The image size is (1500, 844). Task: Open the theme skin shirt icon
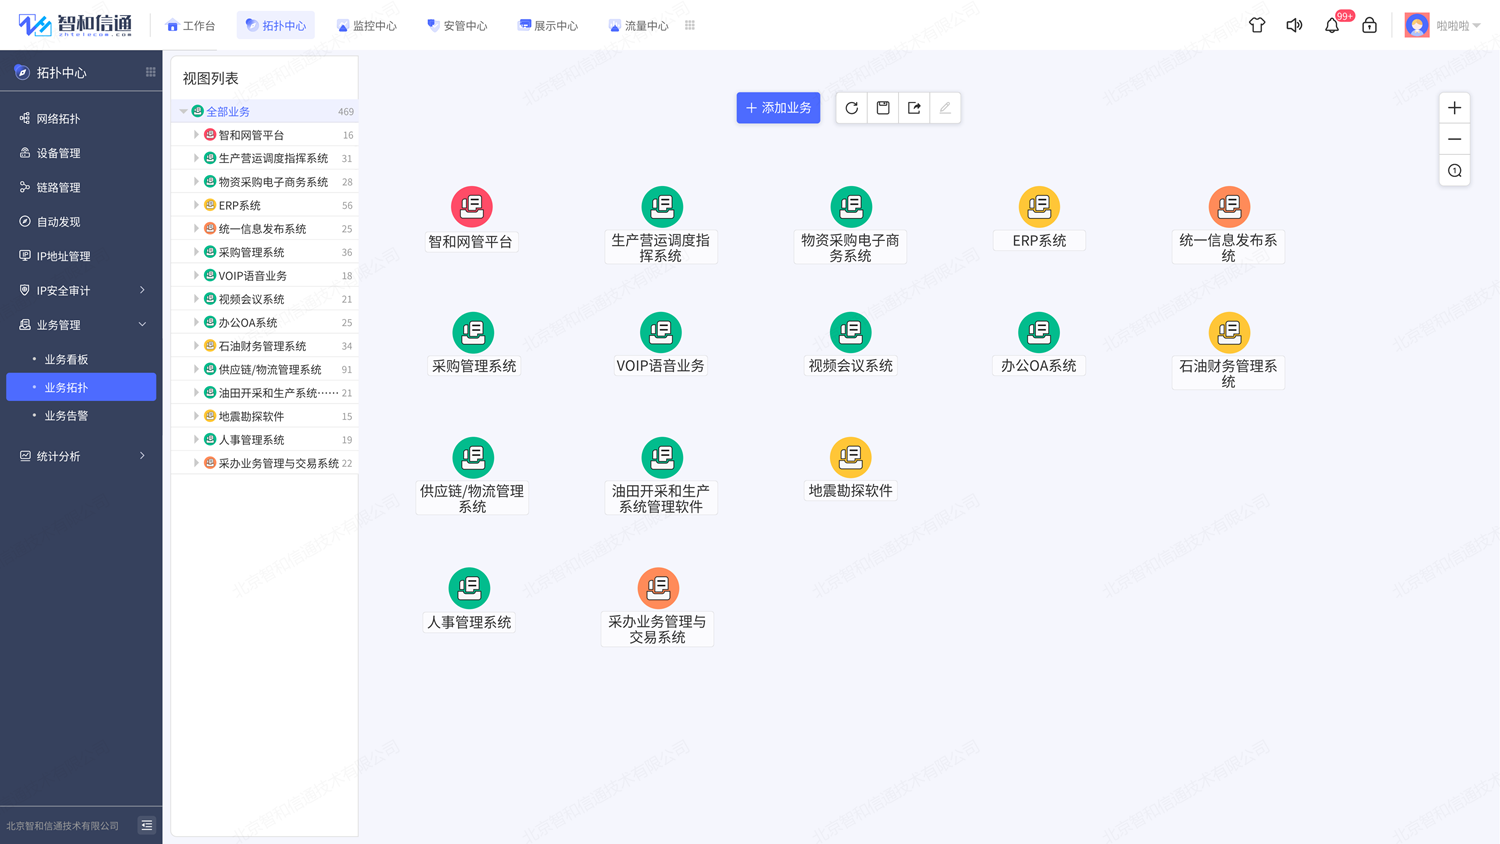(x=1257, y=25)
